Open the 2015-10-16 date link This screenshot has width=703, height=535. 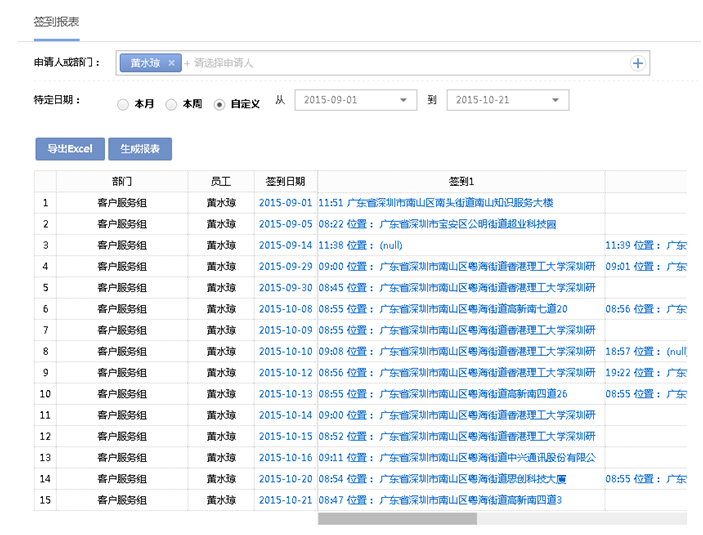coord(286,457)
